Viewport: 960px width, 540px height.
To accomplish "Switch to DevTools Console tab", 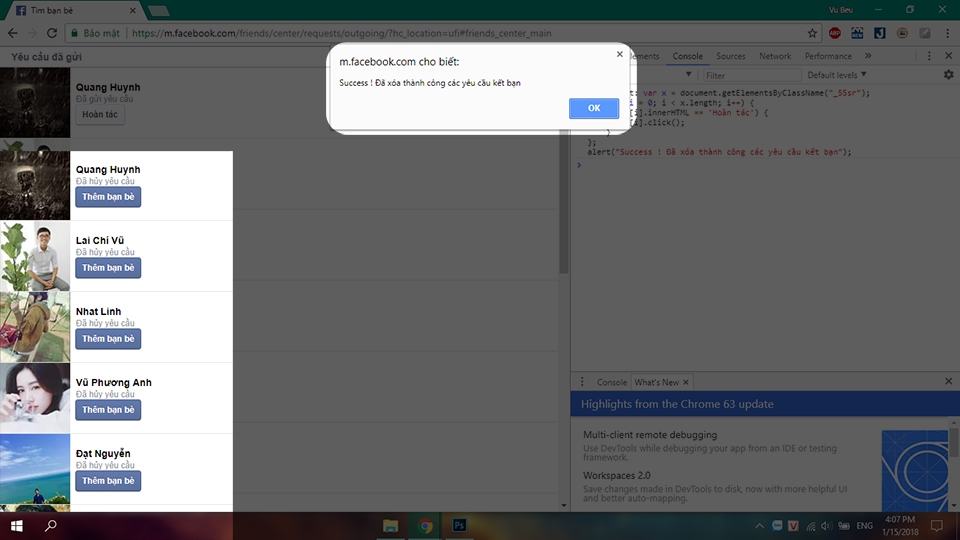I will (688, 56).
